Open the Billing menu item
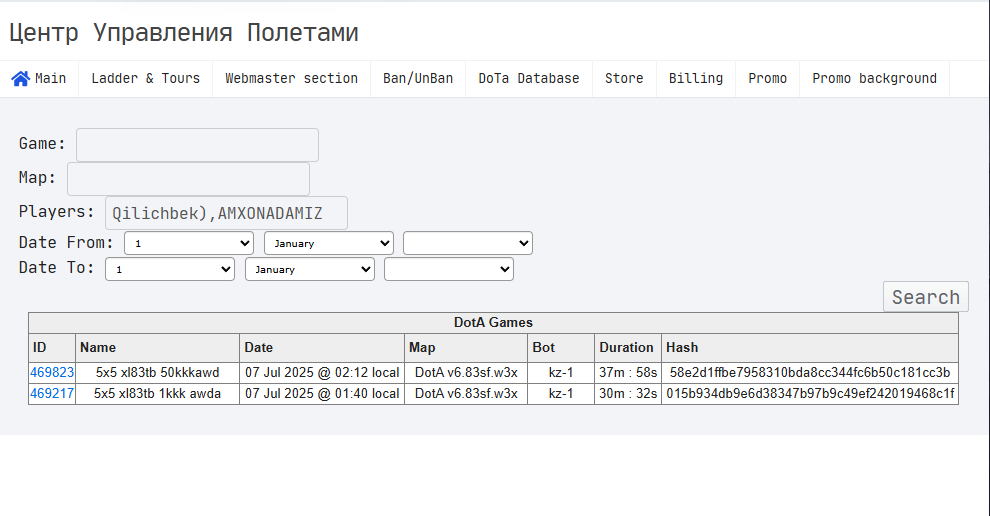Screen dimensions: 990x516 point(696,78)
